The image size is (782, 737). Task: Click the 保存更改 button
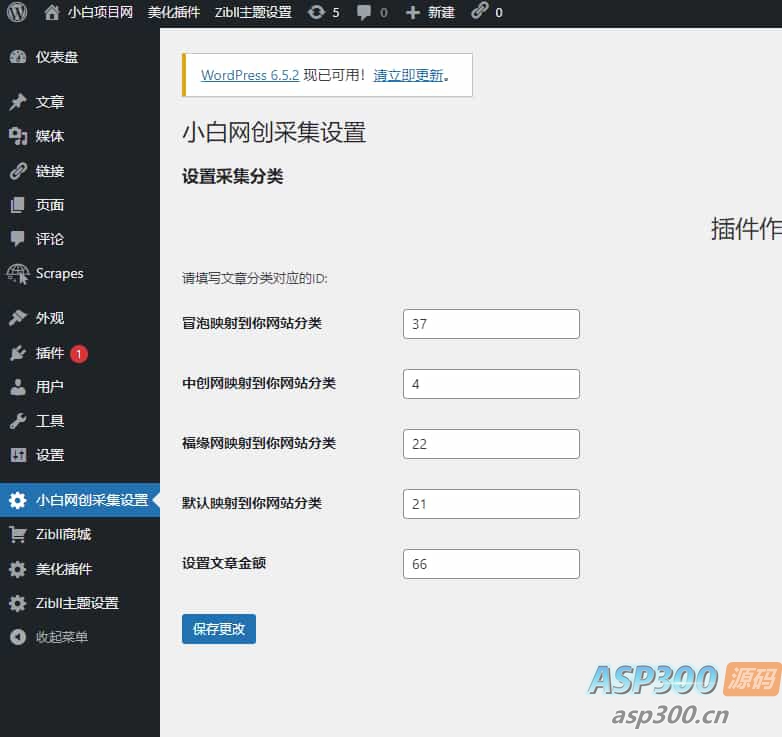point(219,629)
